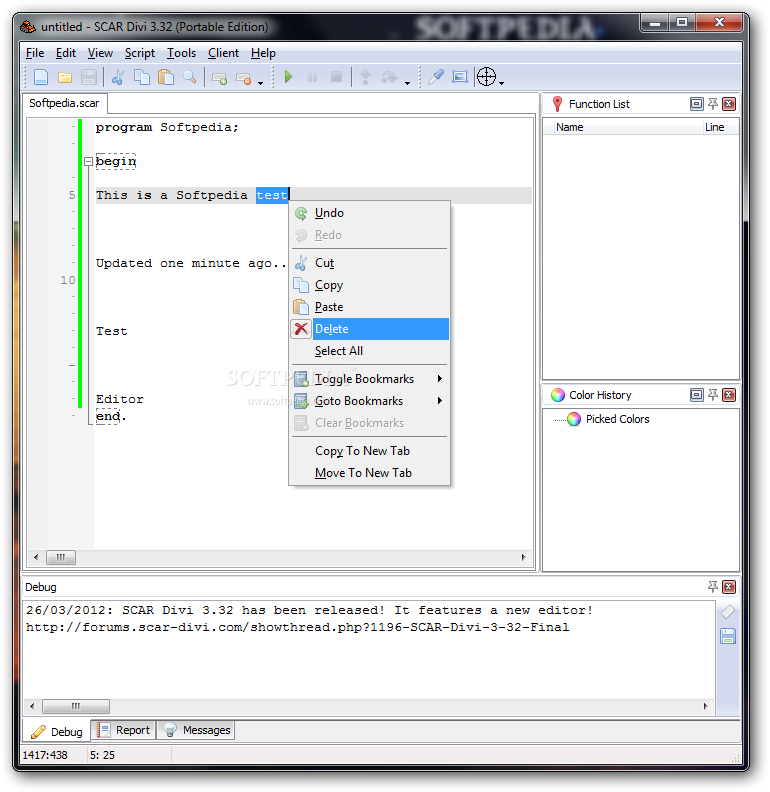Open the Script menu
This screenshot has width=770, height=792.
139,53
